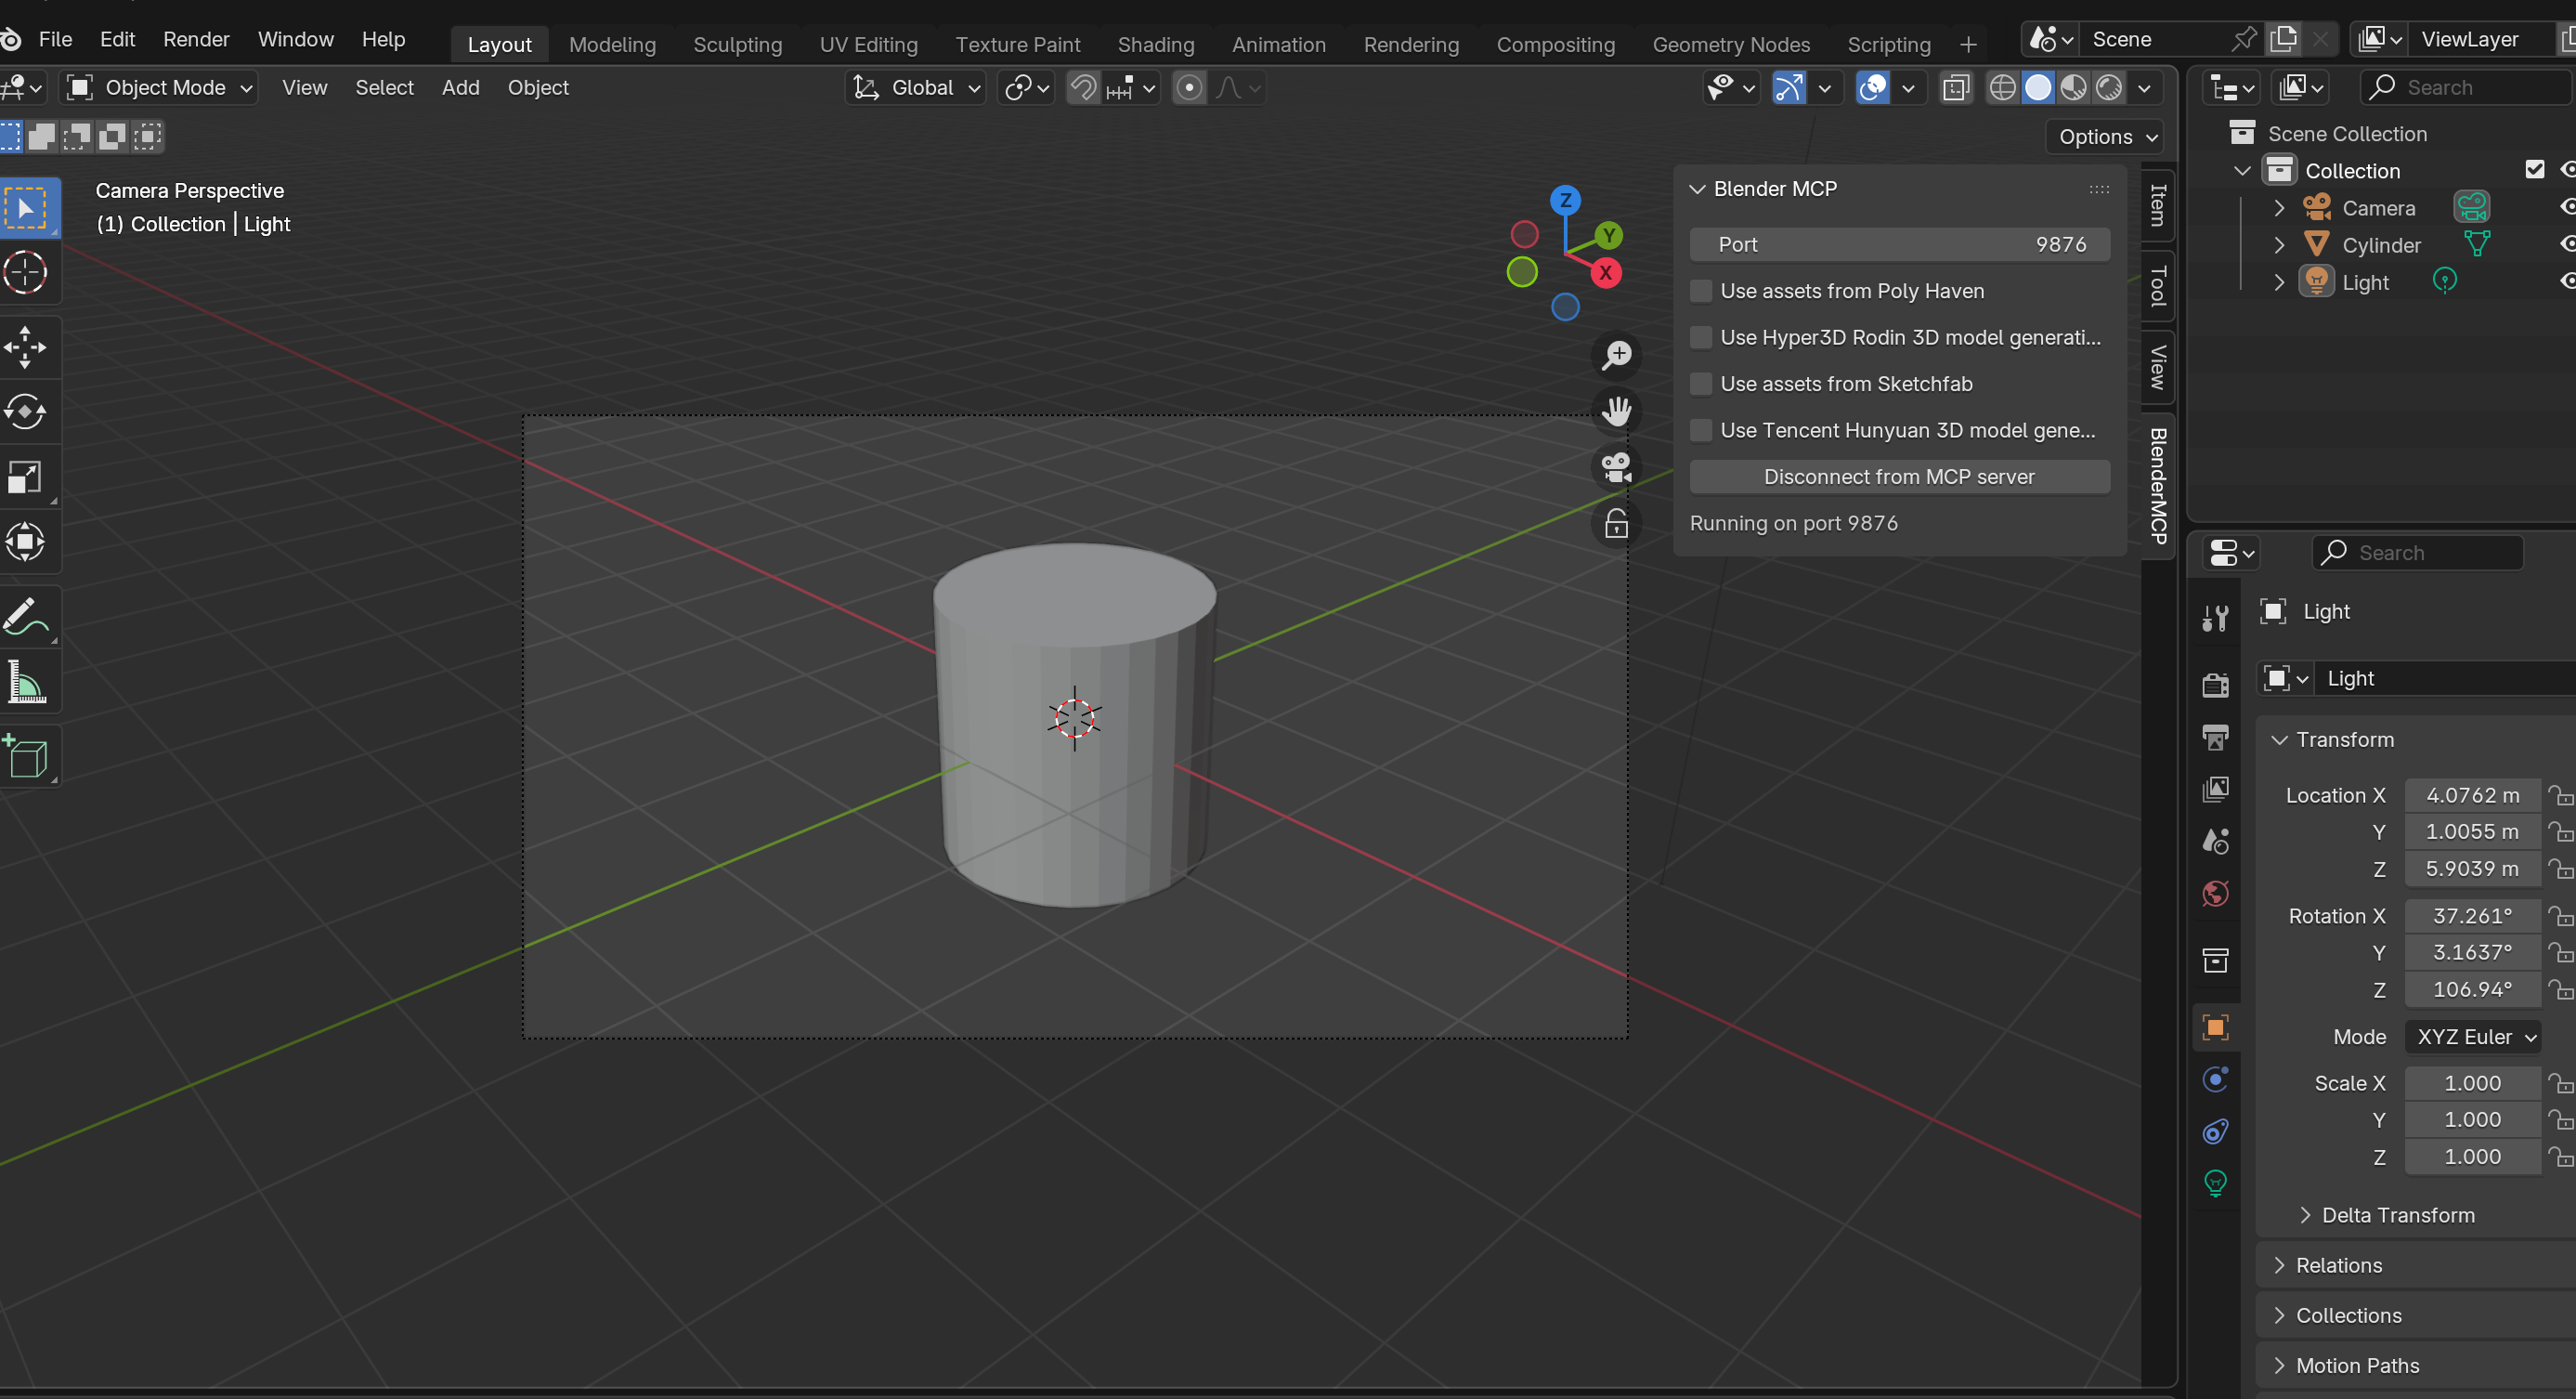Screen dimensions: 2576x1399
Task: Select the Move tool in the toolbar
Action: 27,347
